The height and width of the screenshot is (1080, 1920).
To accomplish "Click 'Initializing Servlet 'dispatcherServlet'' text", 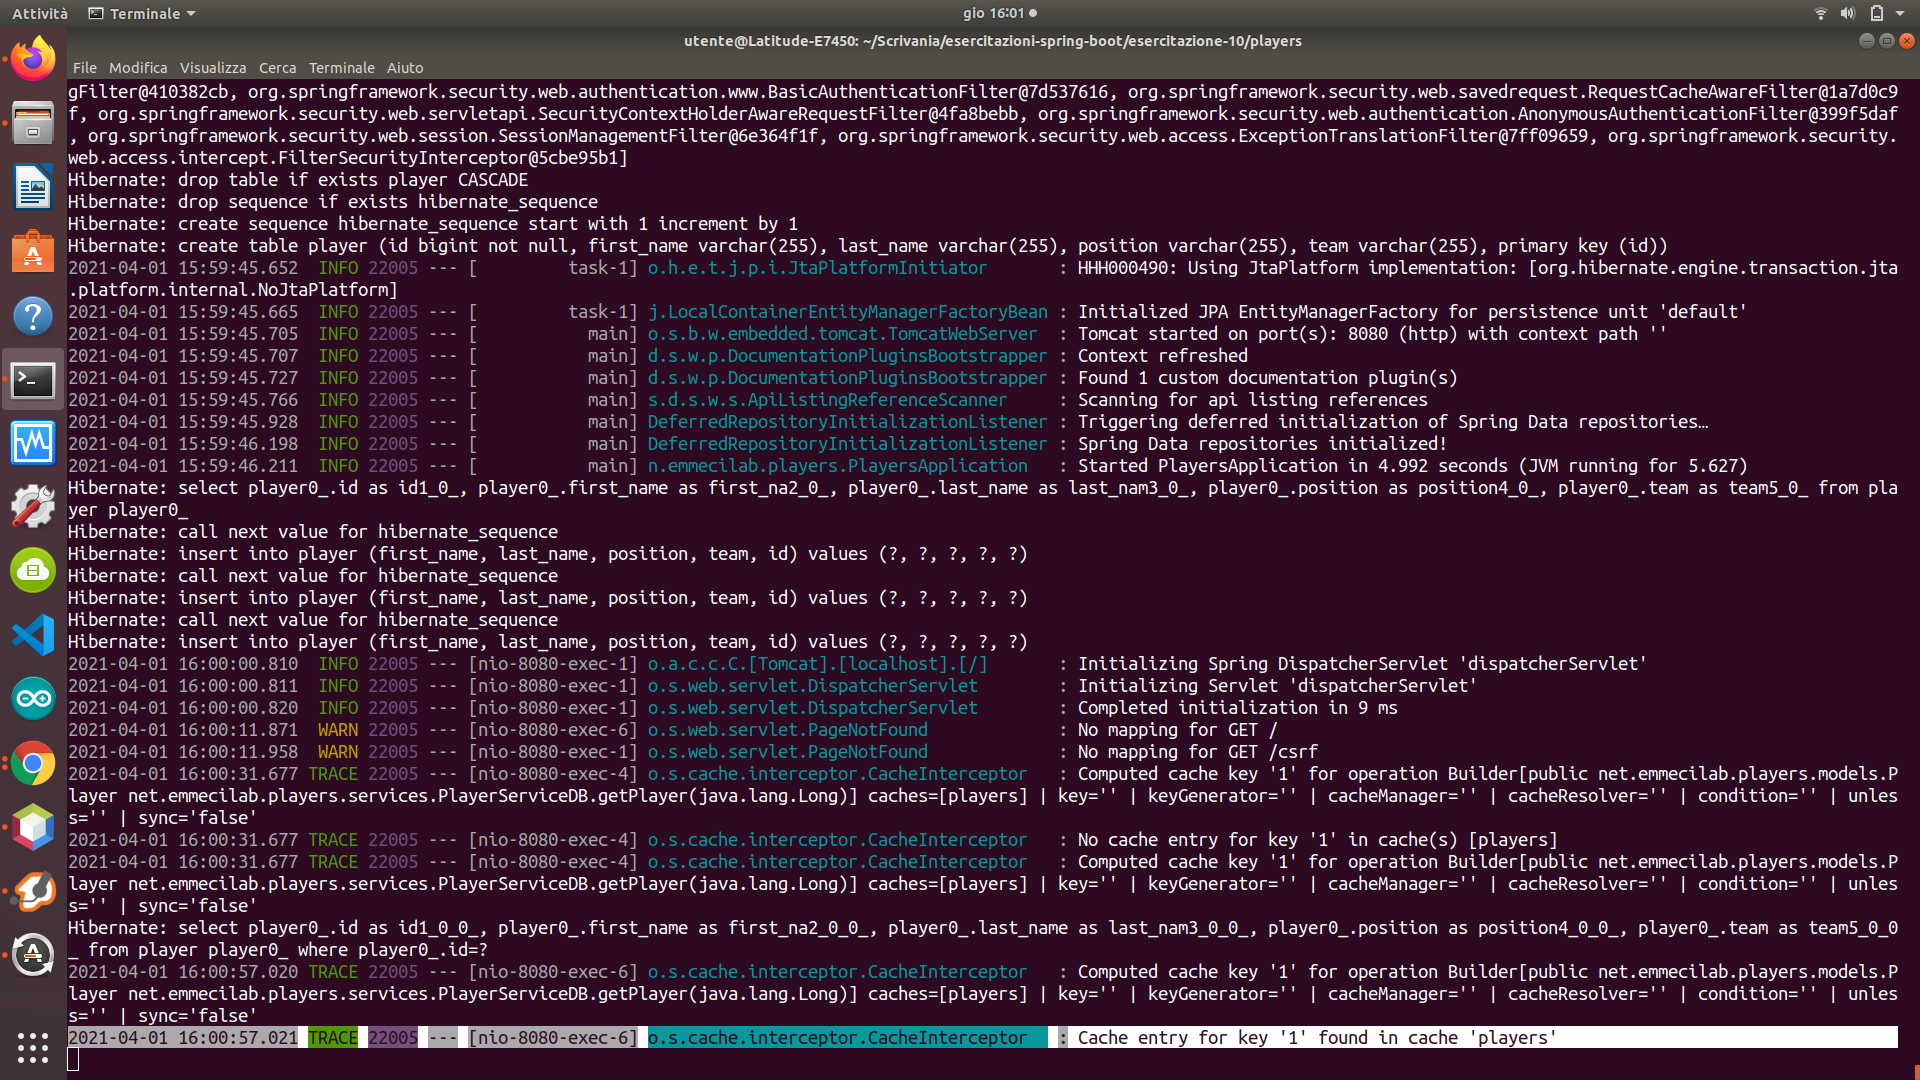I will [1278, 686].
